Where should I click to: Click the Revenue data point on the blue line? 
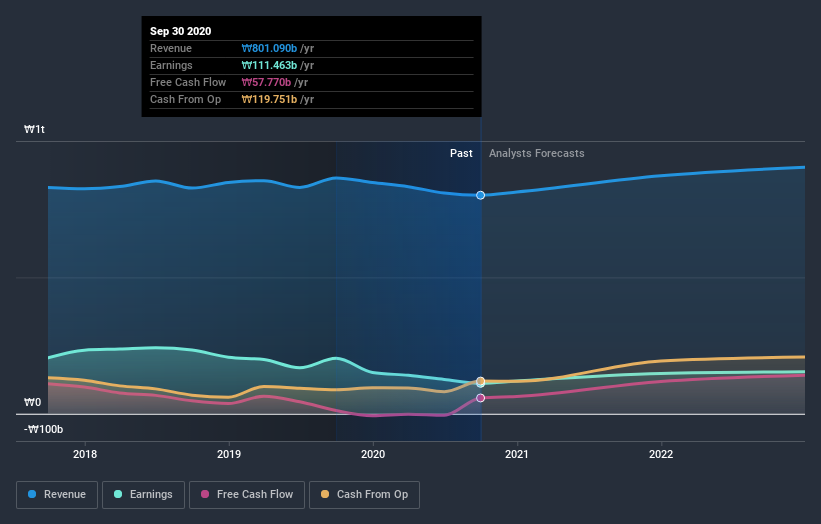pyautogui.click(x=480, y=195)
